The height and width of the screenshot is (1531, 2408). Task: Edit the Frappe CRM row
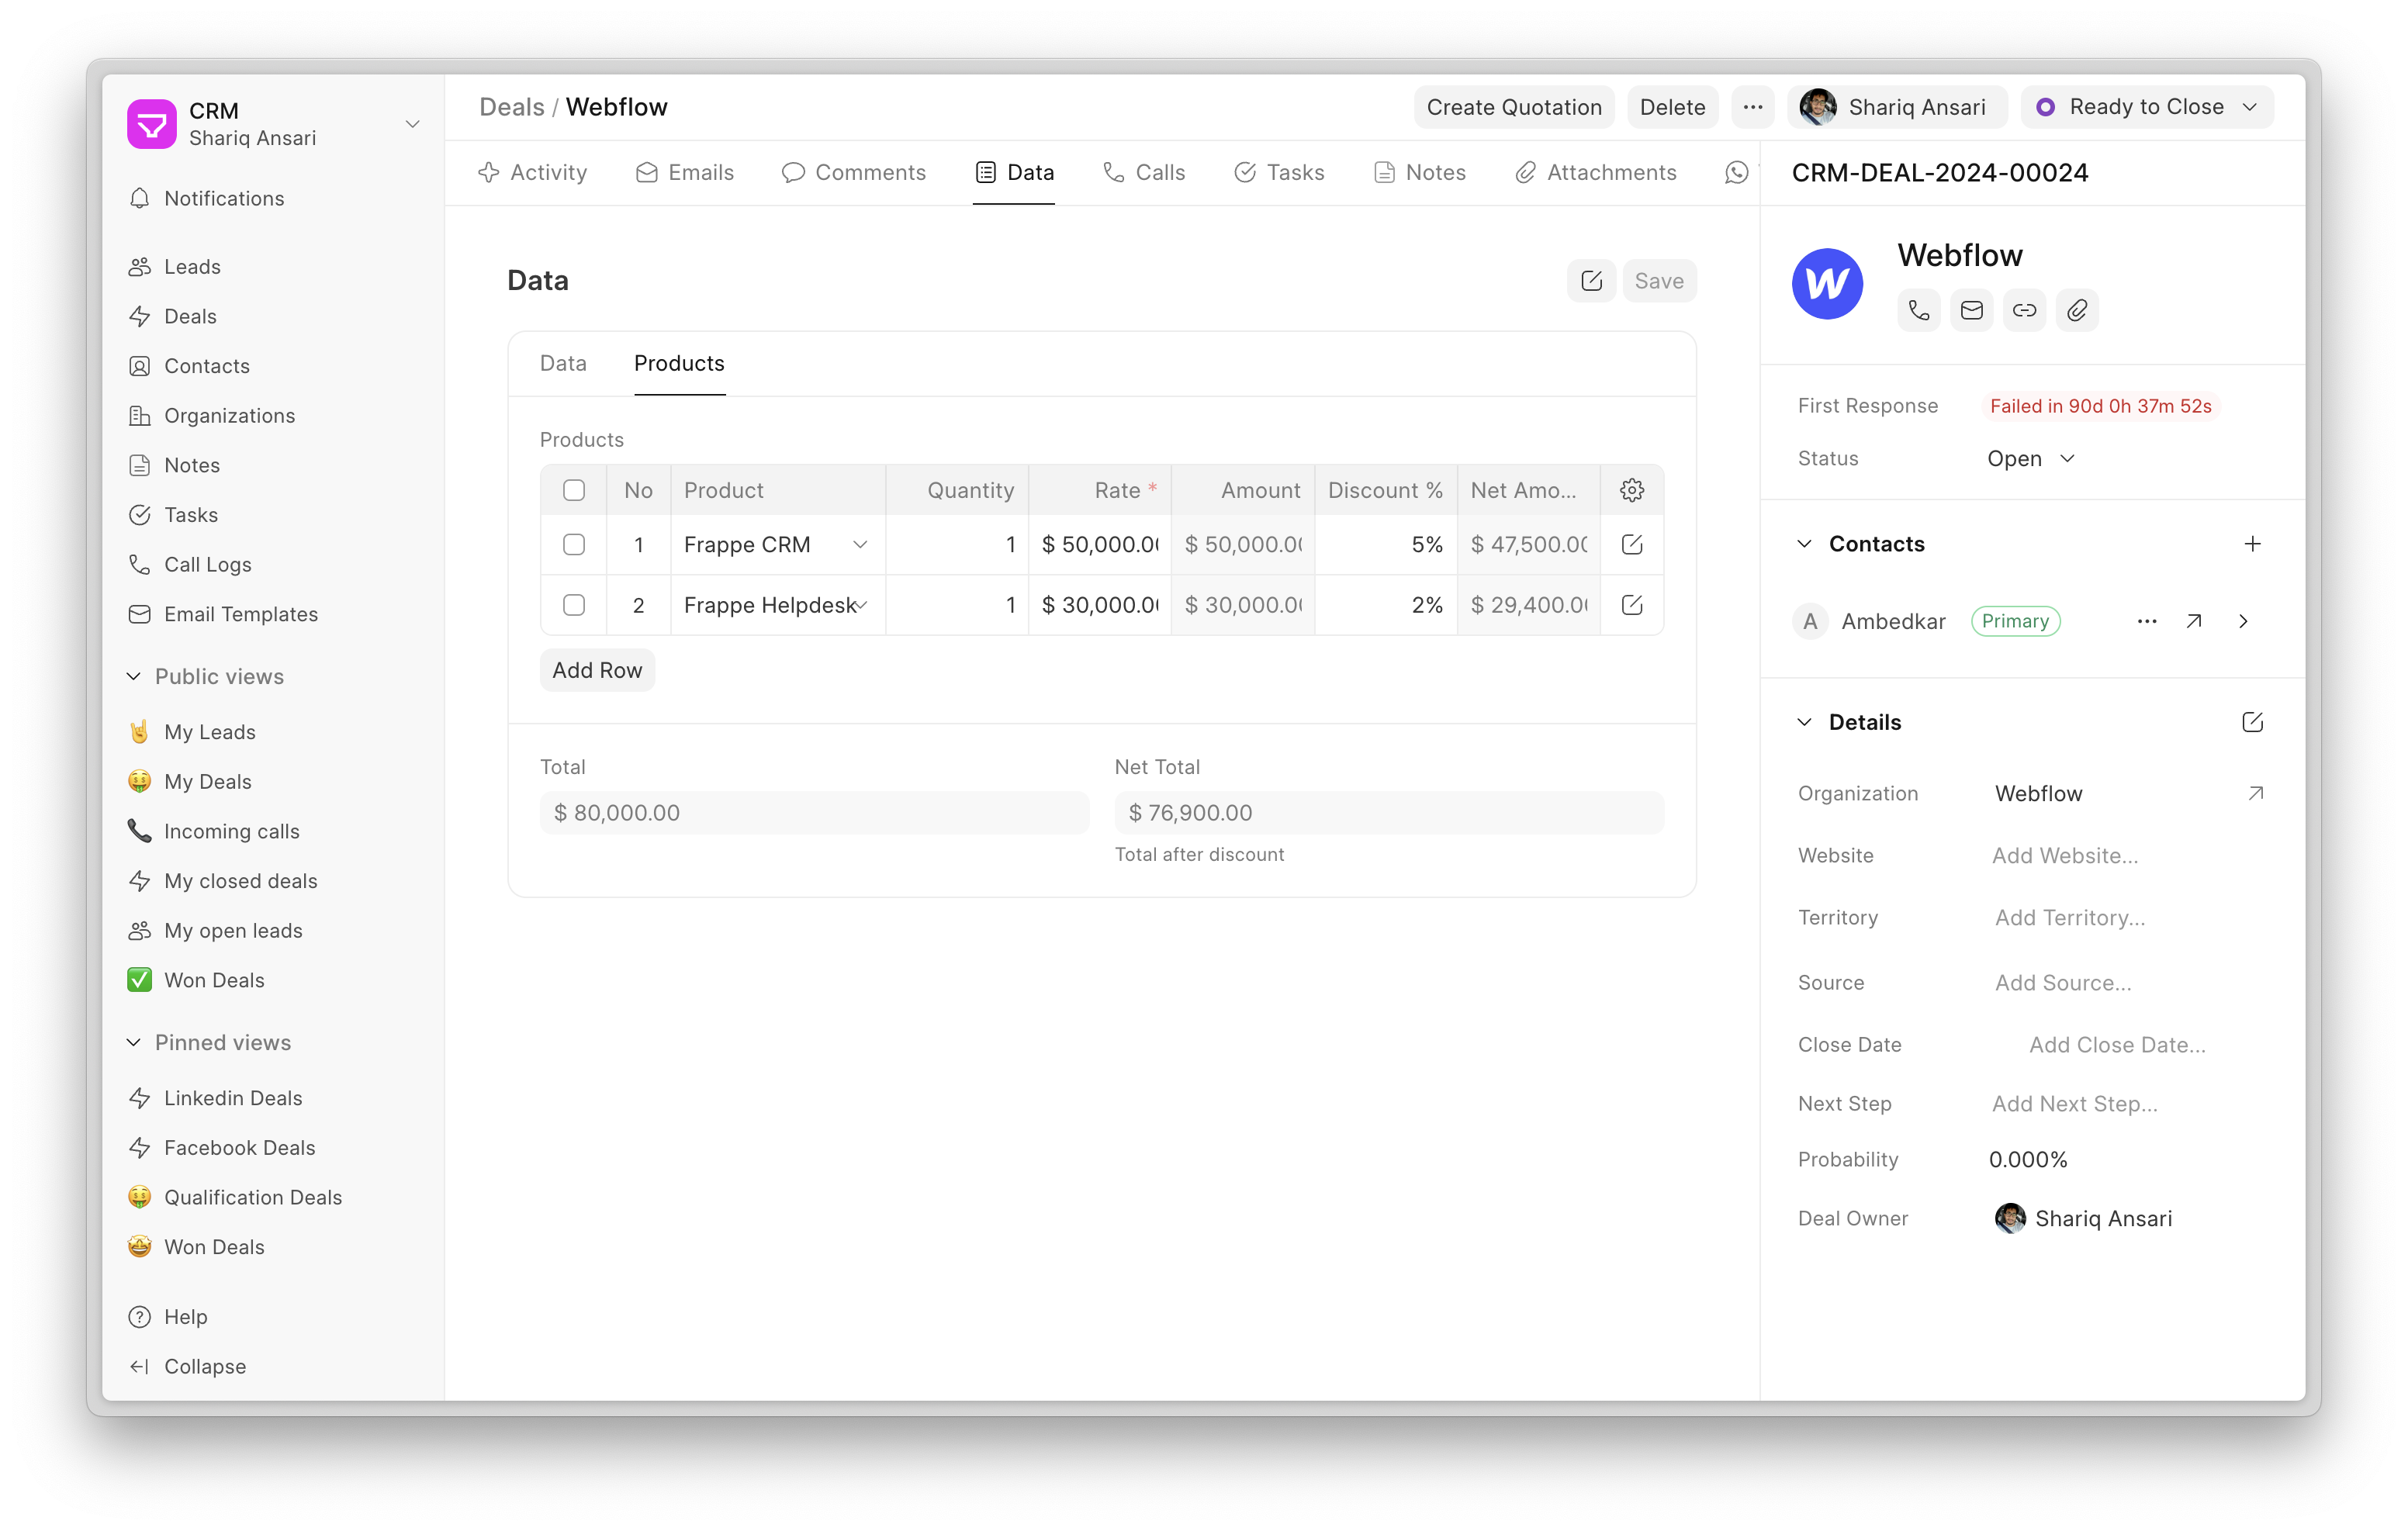tap(1632, 545)
